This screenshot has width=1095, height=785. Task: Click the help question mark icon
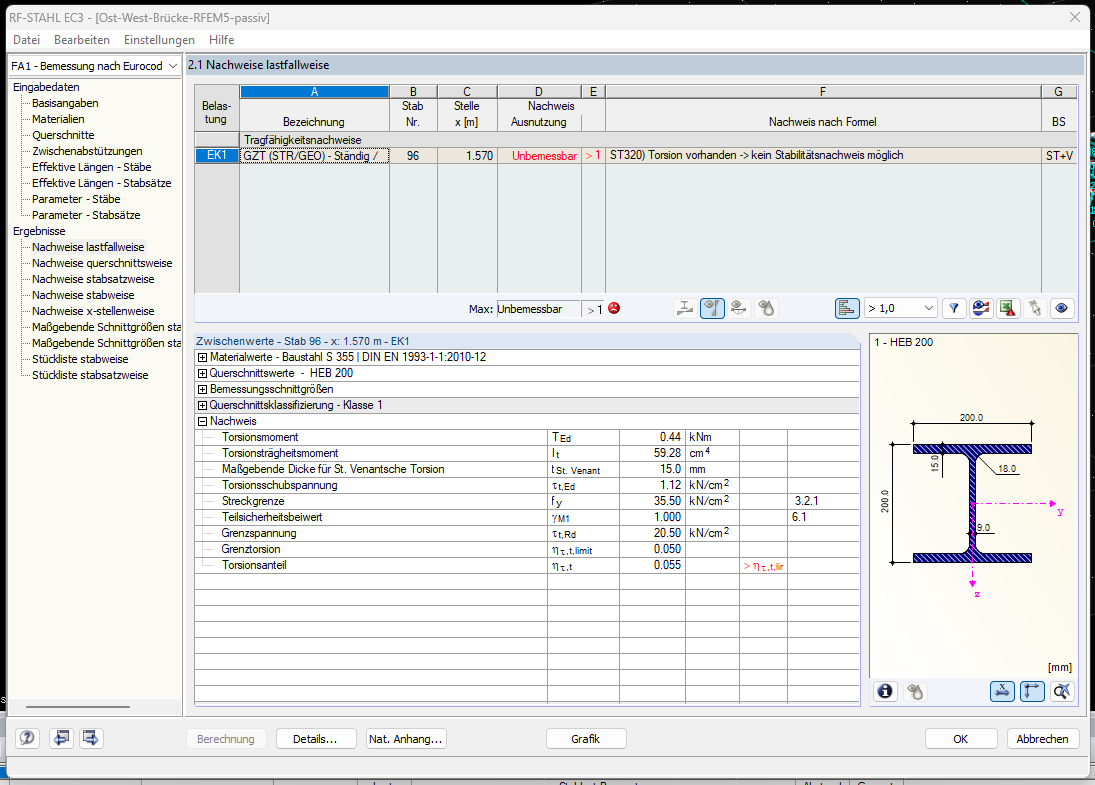[x=27, y=739]
